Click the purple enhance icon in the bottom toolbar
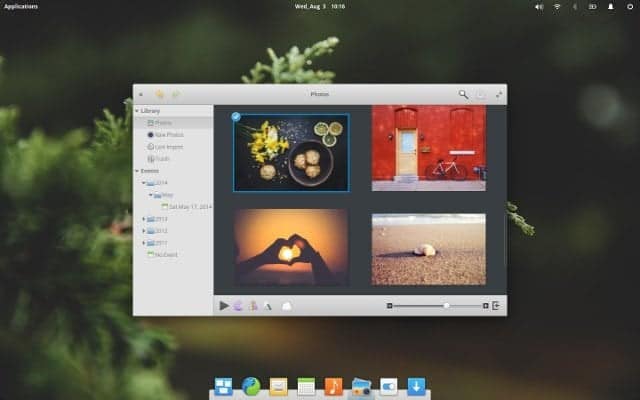Image resolution: width=640 pixels, height=400 pixels. click(x=238, y=306)
